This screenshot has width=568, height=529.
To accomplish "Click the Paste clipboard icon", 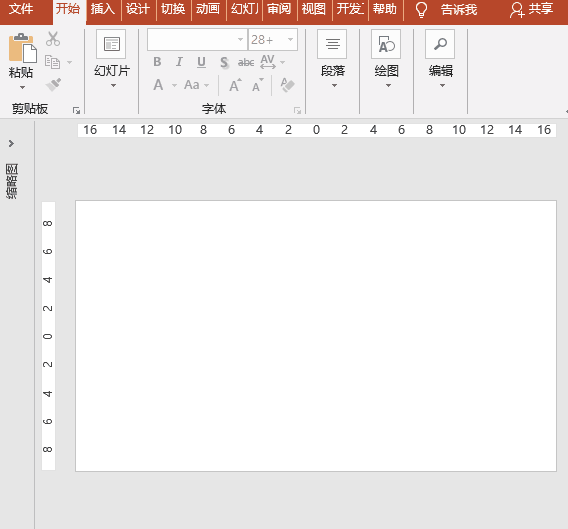I will 22,48.
